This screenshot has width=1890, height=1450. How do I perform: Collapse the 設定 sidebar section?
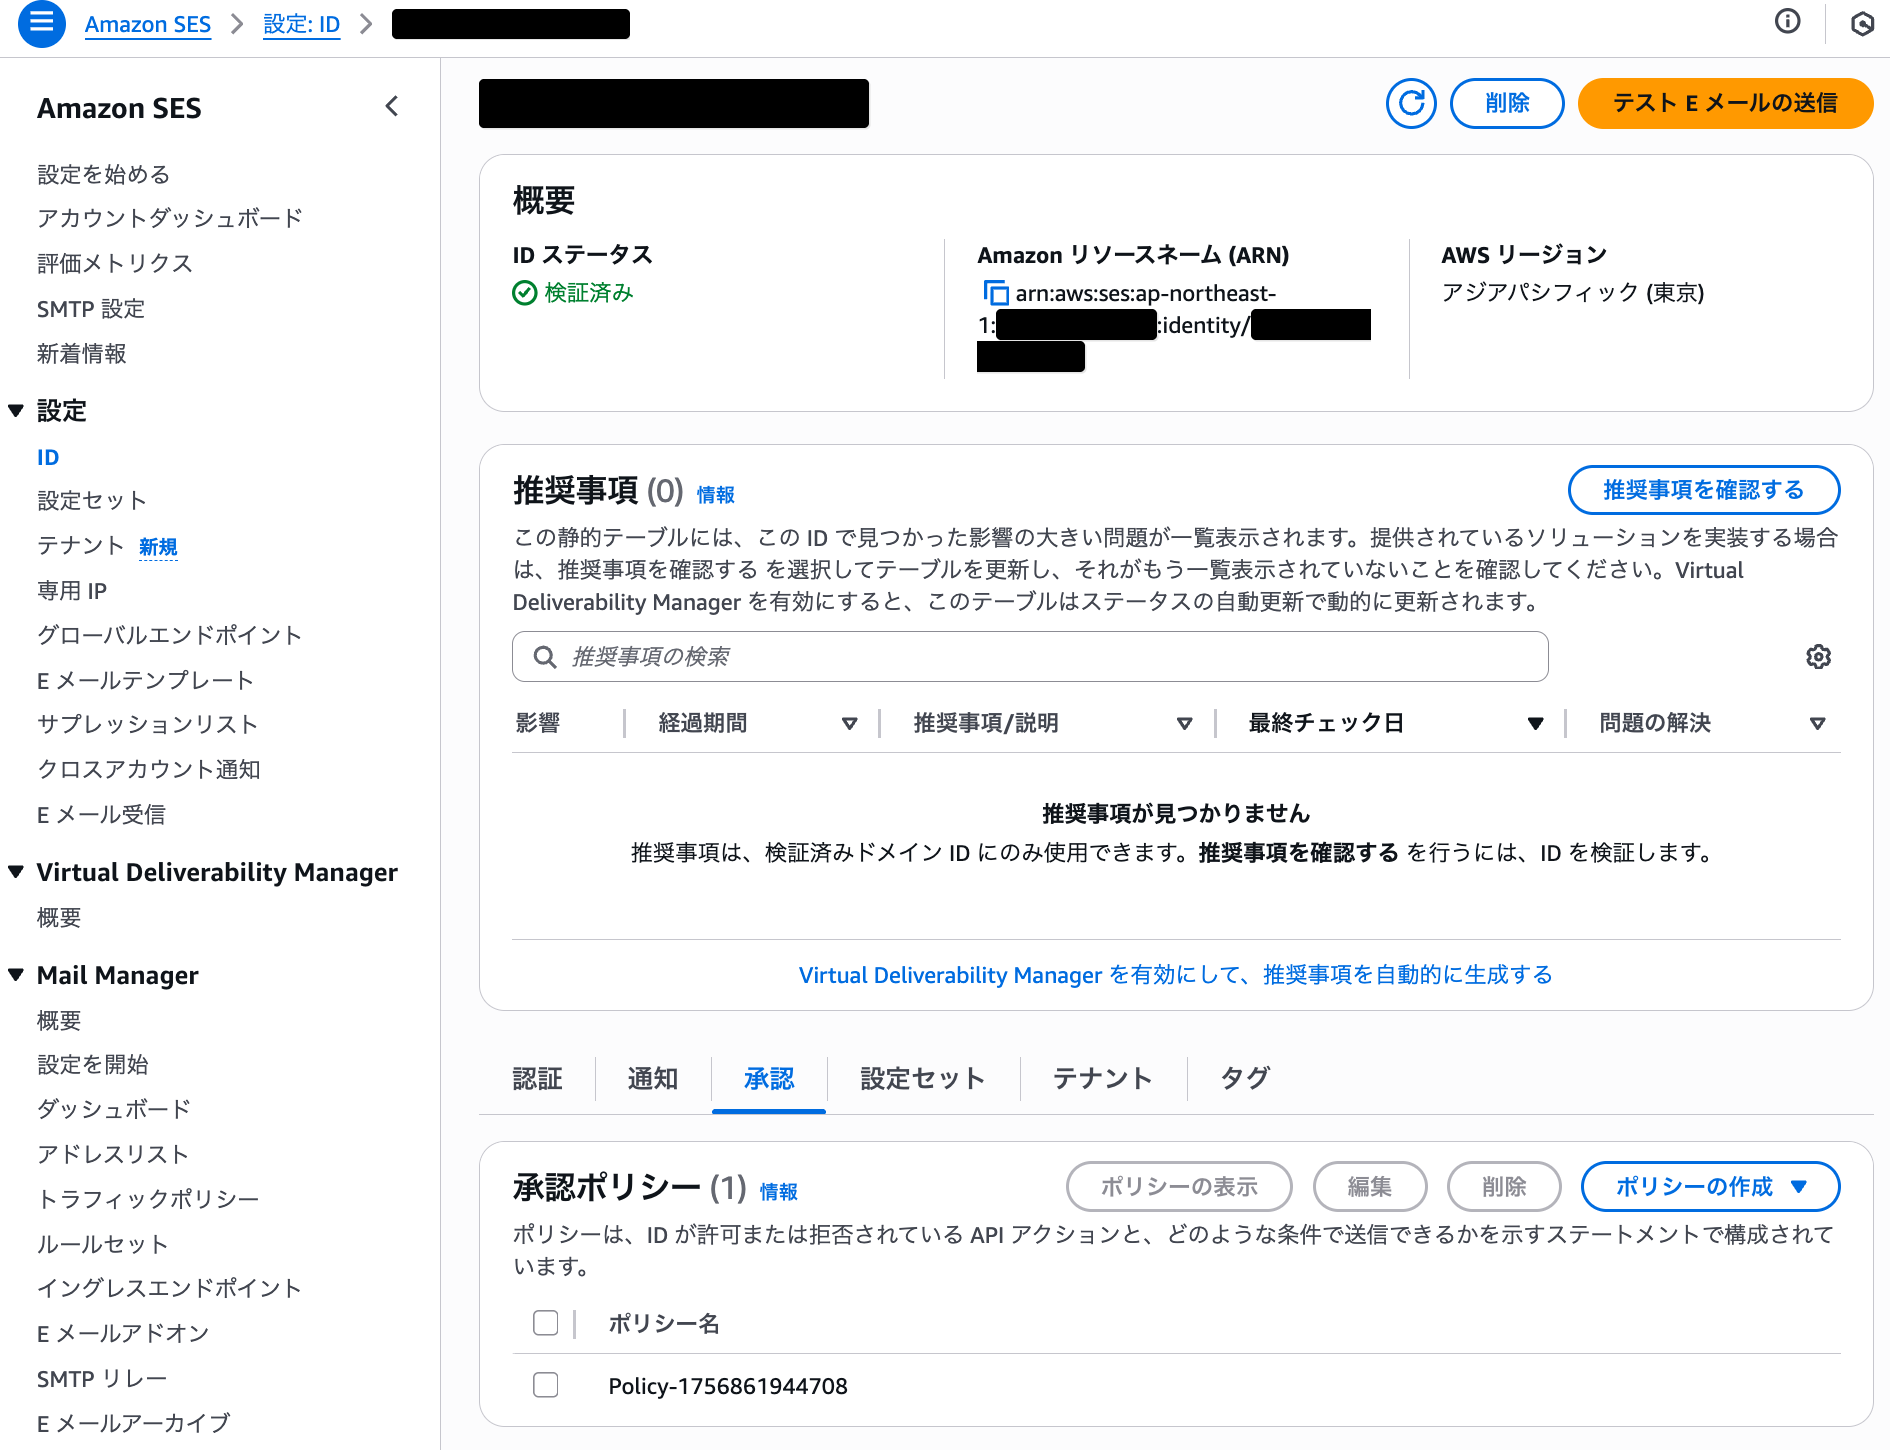click(x=16, y=410)
